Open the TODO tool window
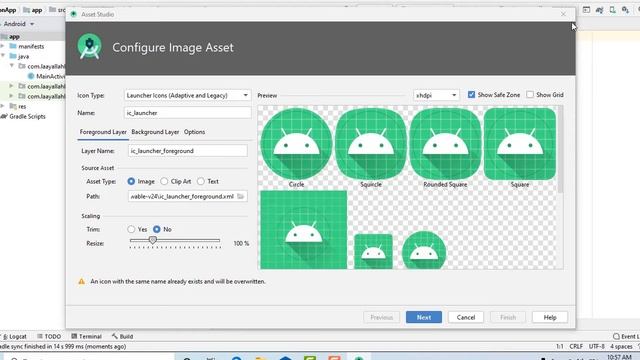The height and width of the screenshot is (360, 640). (49, 336)
